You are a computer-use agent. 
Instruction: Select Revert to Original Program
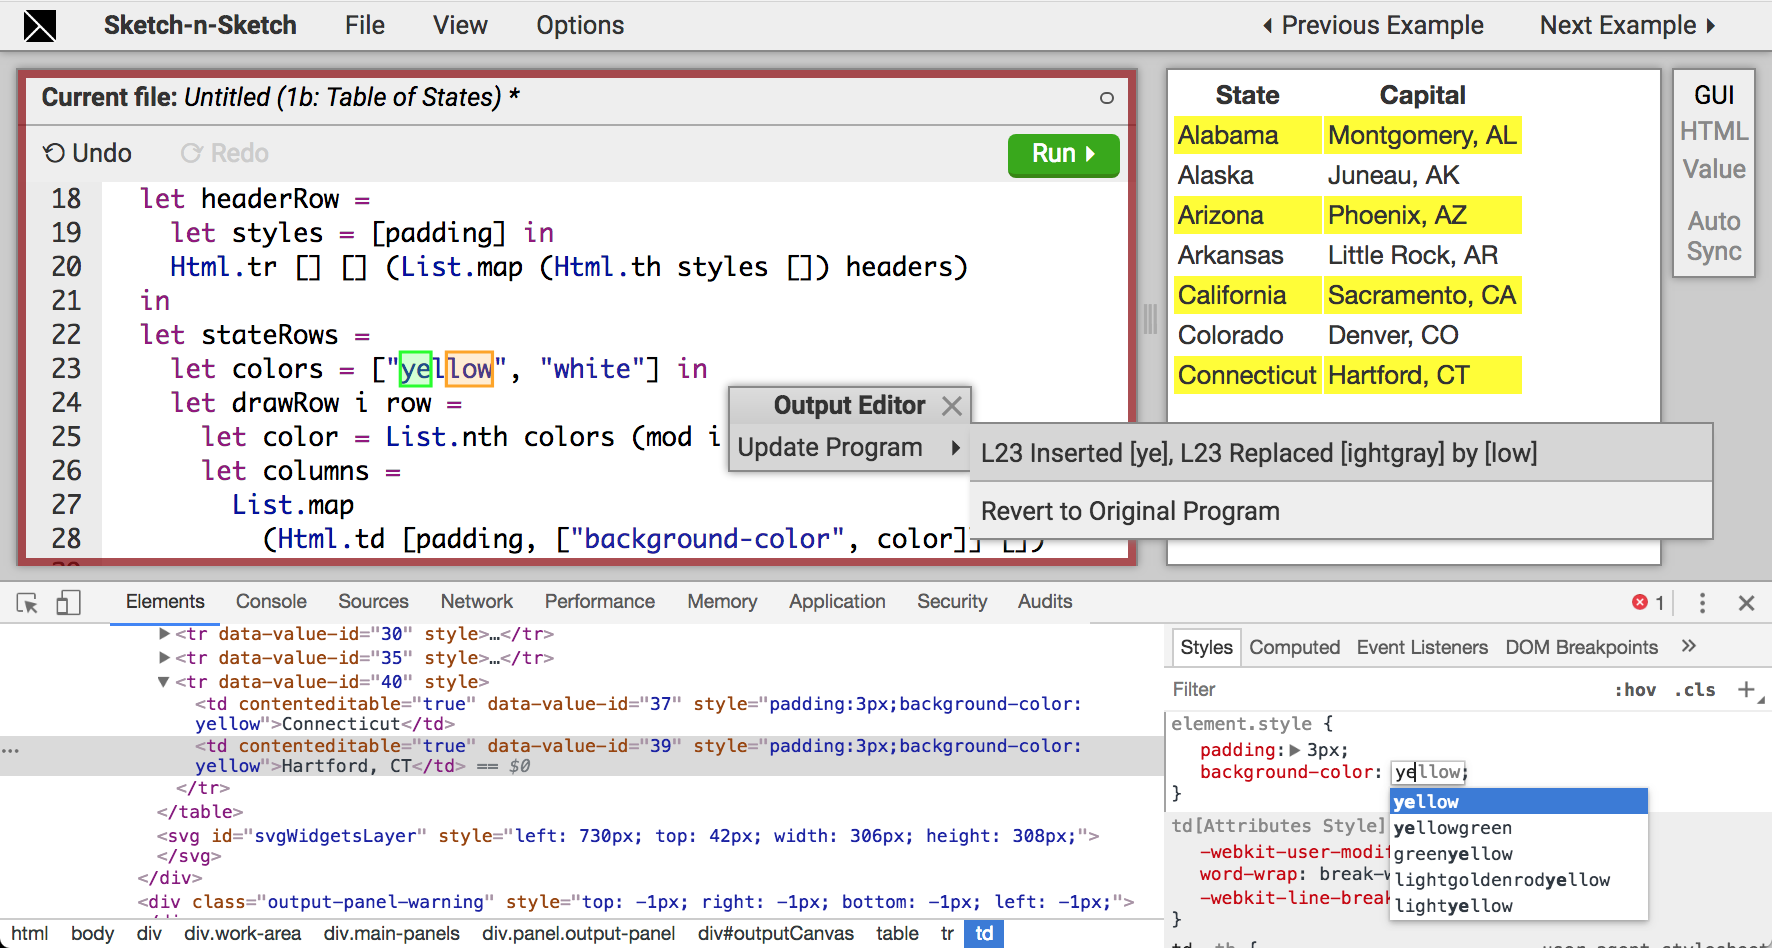tap(1341, 511)
